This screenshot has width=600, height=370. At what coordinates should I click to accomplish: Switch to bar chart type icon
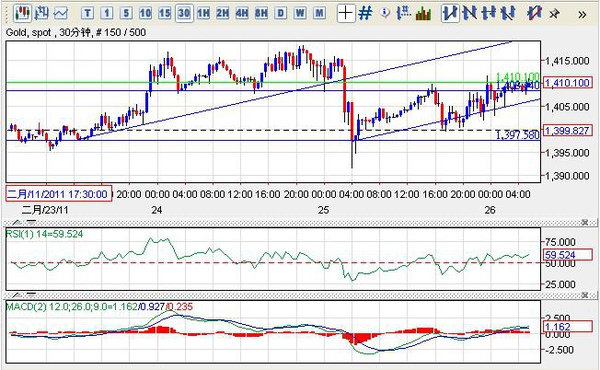pyautogui.click(x=41, y=13)
